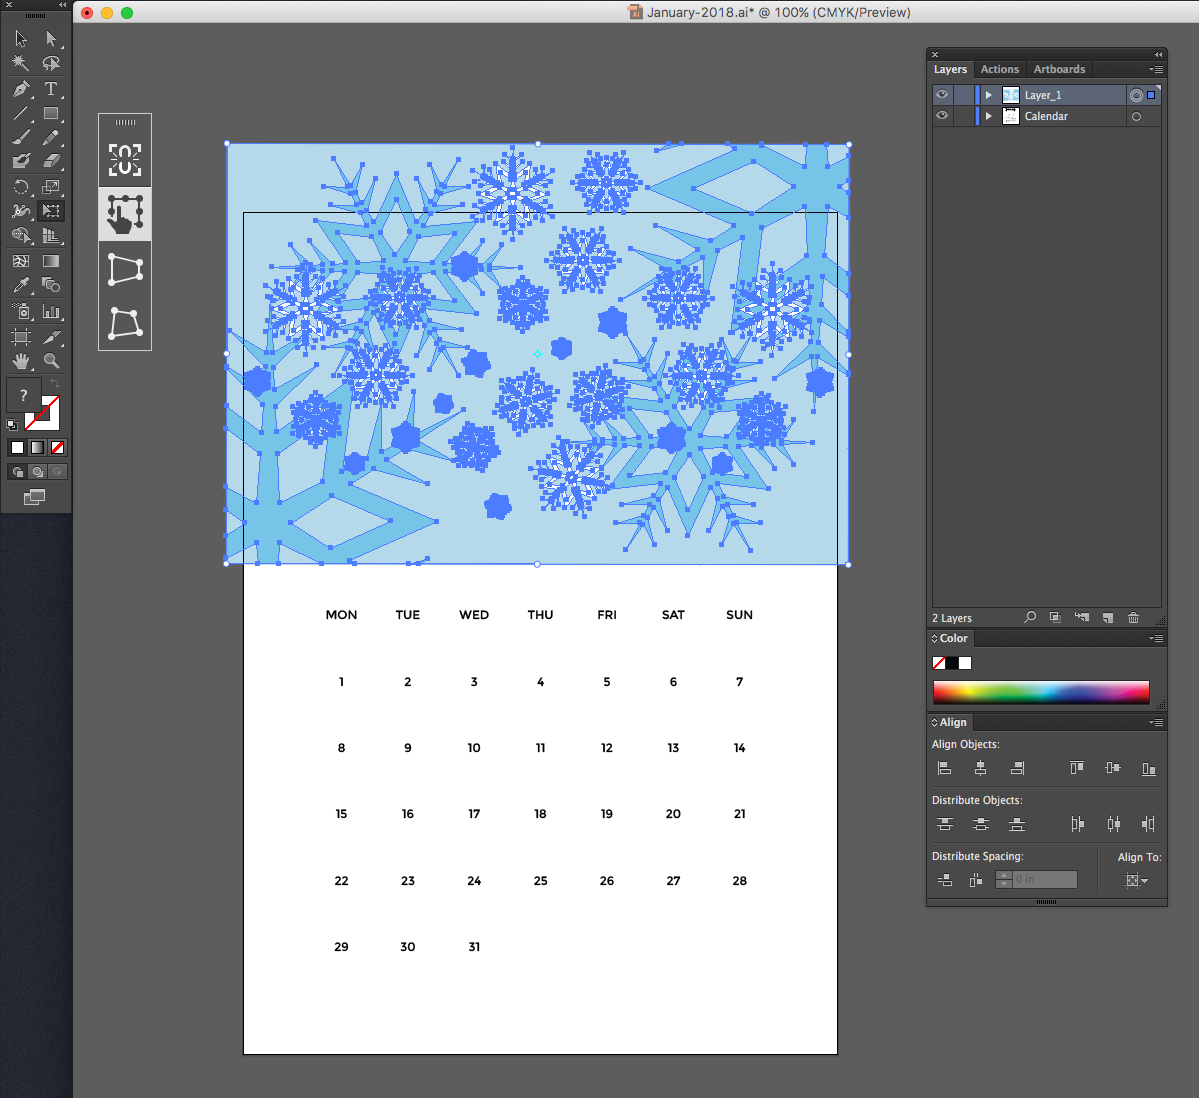The width and height of the screenshot is (1199, 1098).
Task: Select the Gradient tool
Action: [x=52, y=261]
